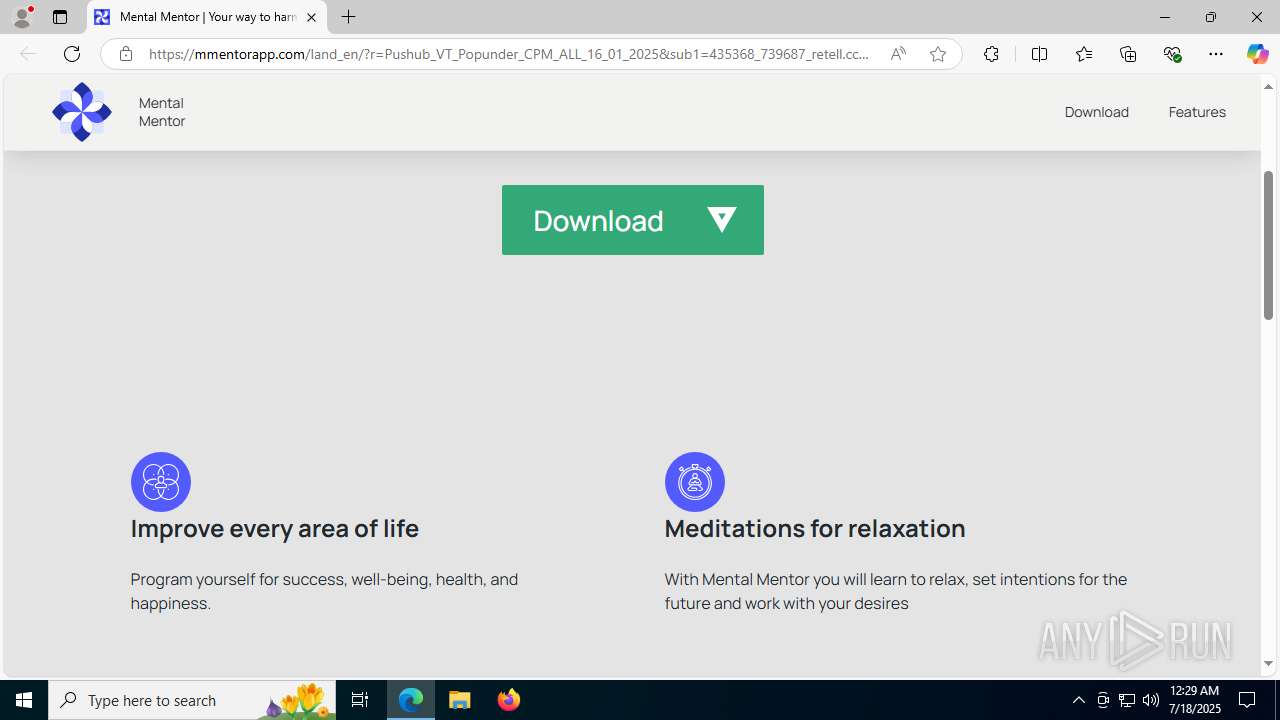Open the Collections panel
The height and width of the screenshot is (720, 1280).
point(1128,54)
